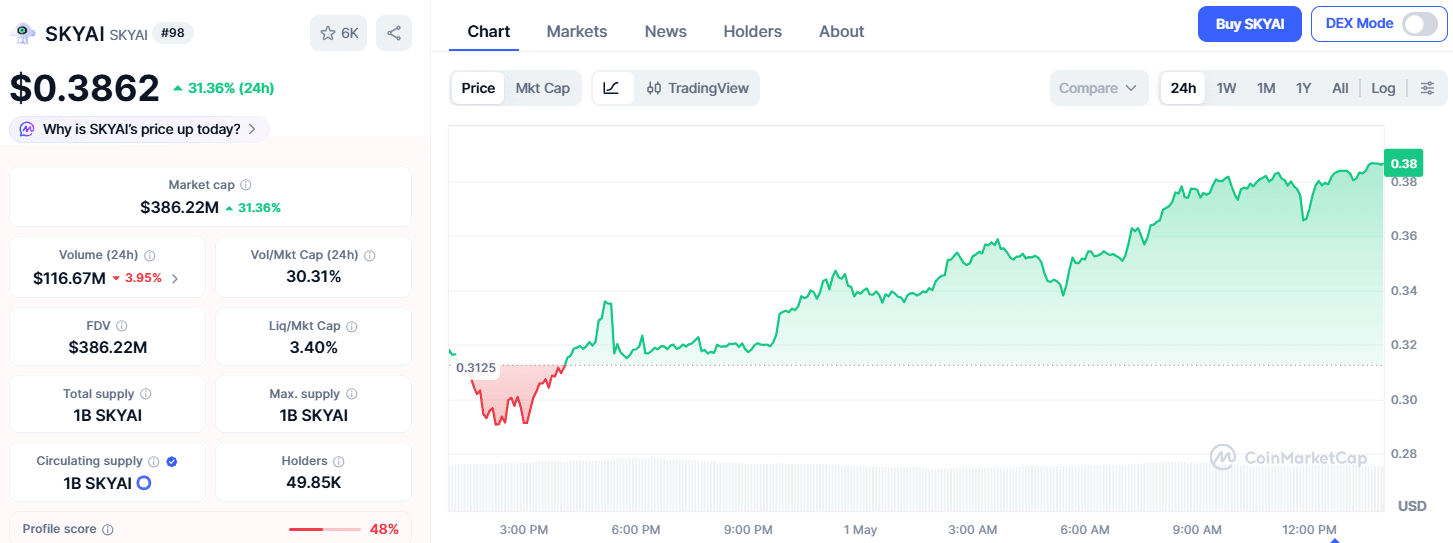Switch to the News tab
This screenshot has width=1453, height=543.
pyautogui.click(x=666, y=31)
